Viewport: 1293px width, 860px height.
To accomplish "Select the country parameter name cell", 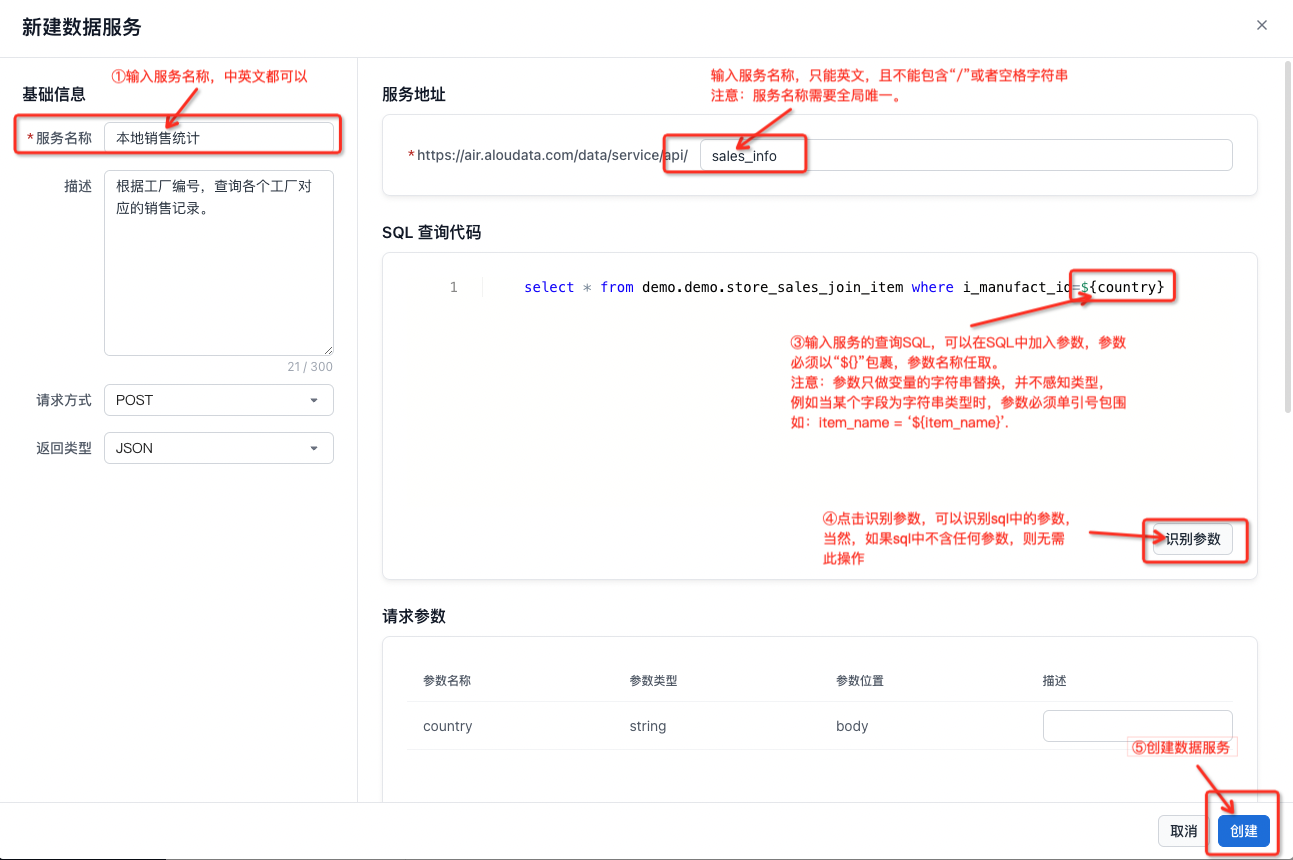I will (x=448, y=726).
